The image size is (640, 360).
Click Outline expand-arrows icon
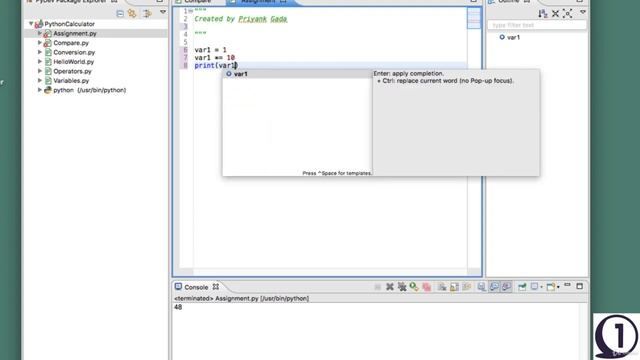[x=567, y=13]
